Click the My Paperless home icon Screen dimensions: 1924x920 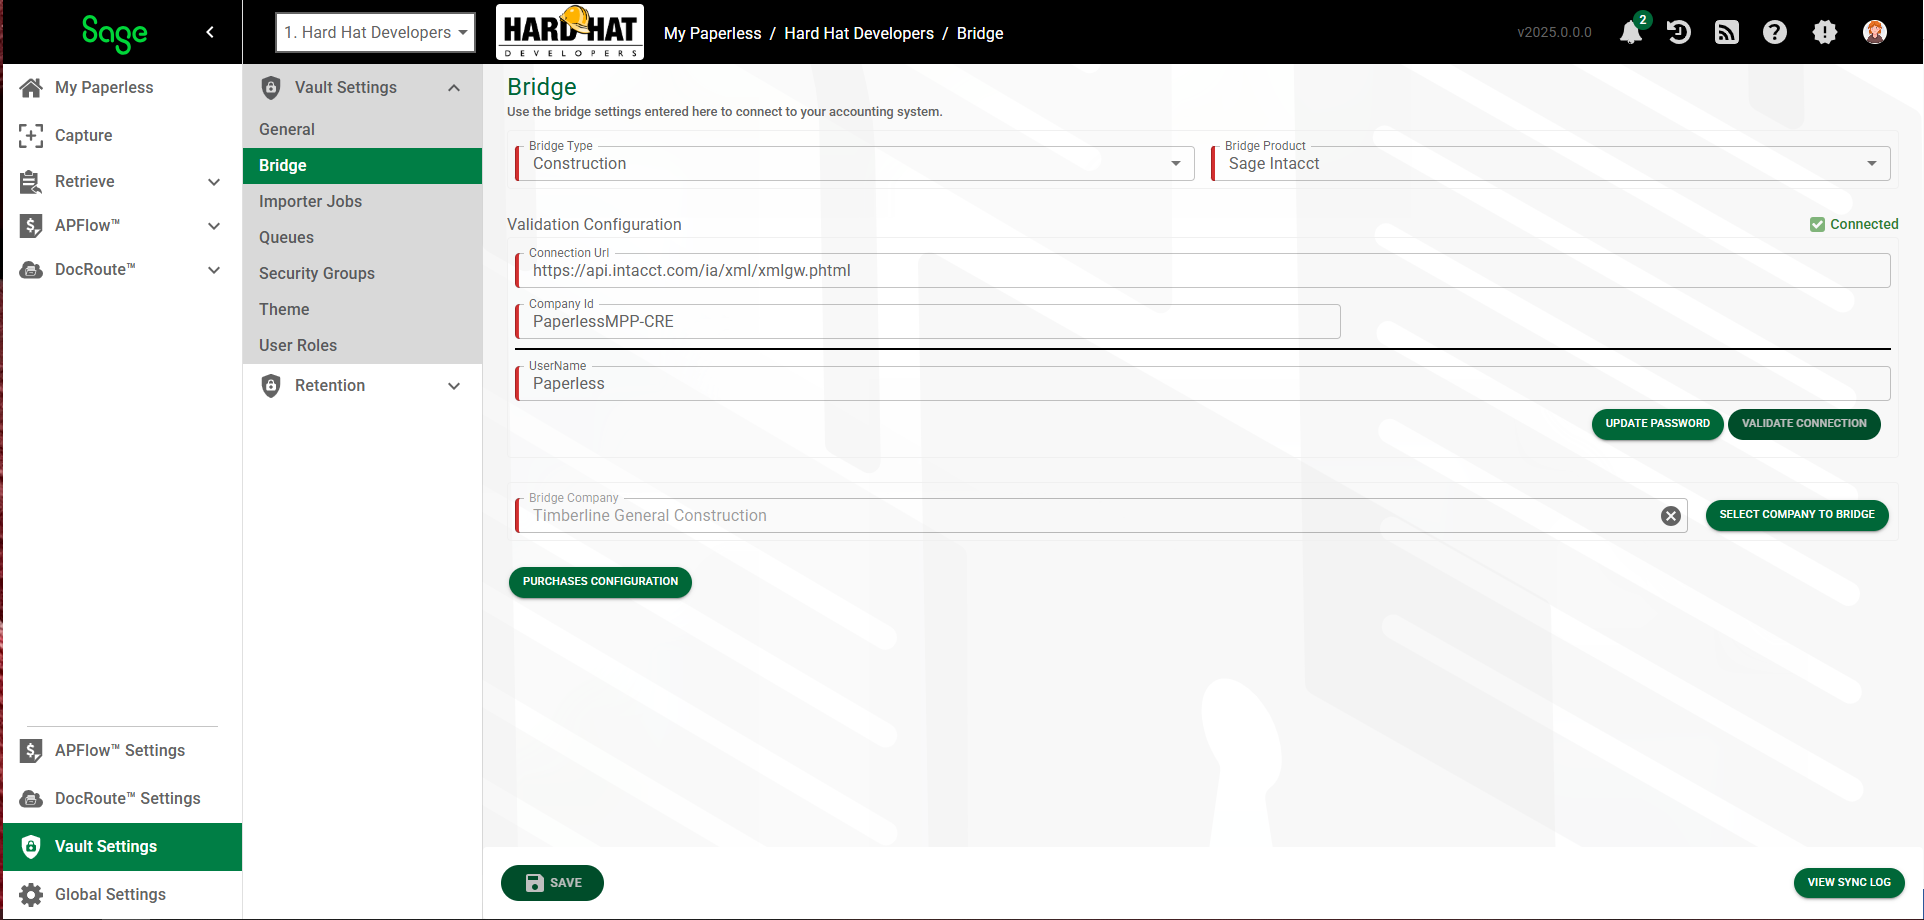(x=31, y=88)
